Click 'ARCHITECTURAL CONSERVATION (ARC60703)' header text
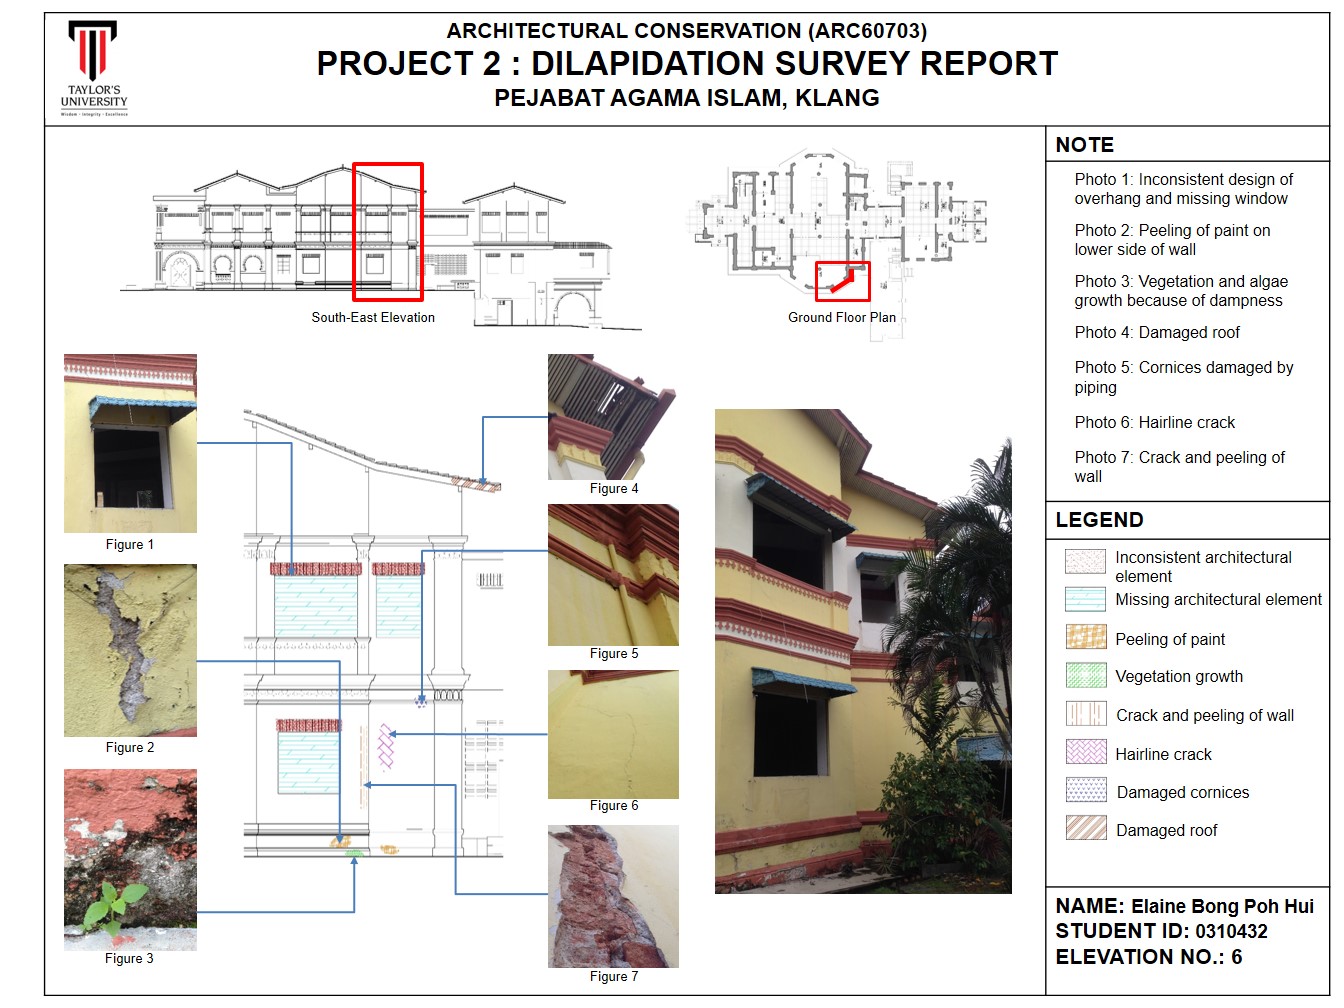The width and height of the screenshot is (1344, 1008). 687,31
